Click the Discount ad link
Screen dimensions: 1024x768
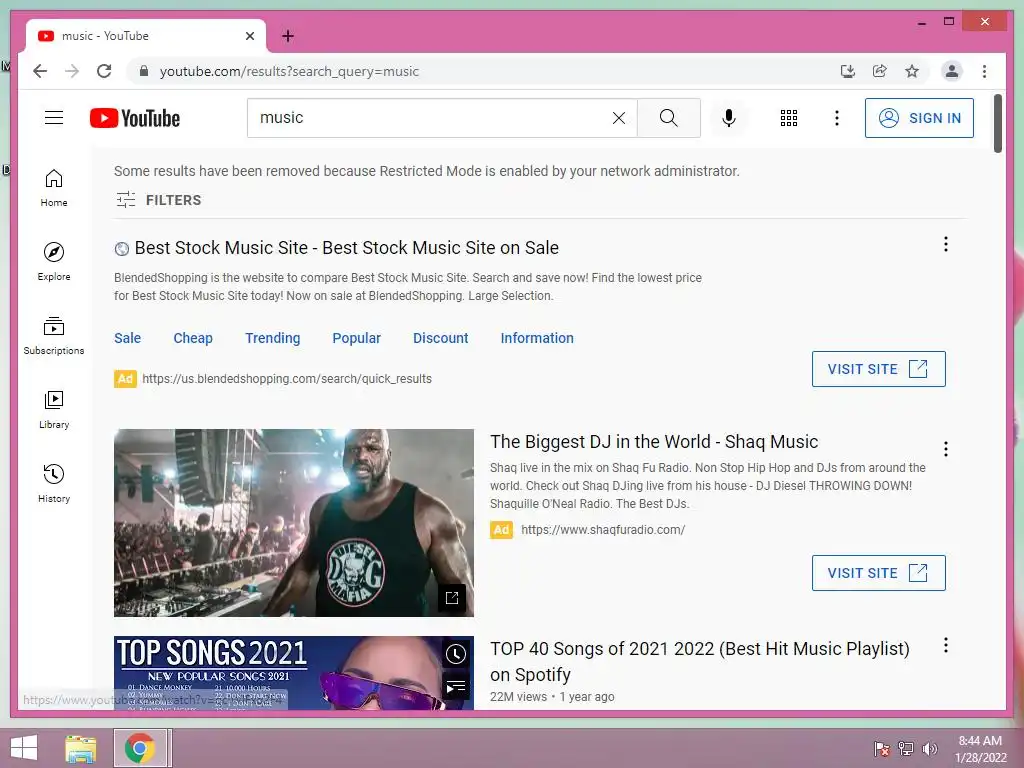pyautogui.click(x=441, y=338)
